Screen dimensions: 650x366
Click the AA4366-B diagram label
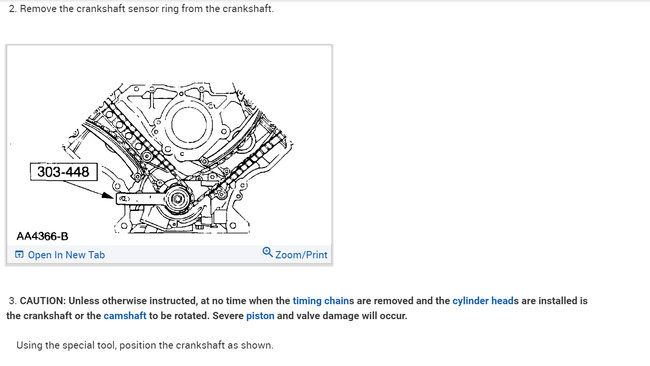[42, 236]
